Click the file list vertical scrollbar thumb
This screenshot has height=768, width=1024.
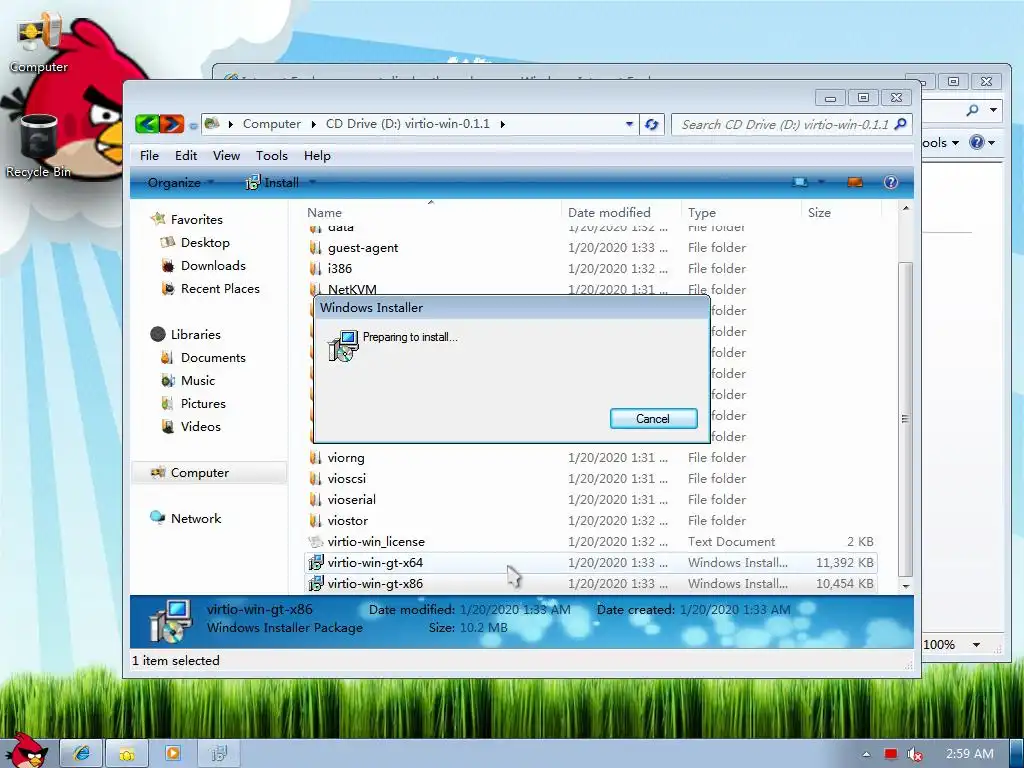[x=905, y=419]
